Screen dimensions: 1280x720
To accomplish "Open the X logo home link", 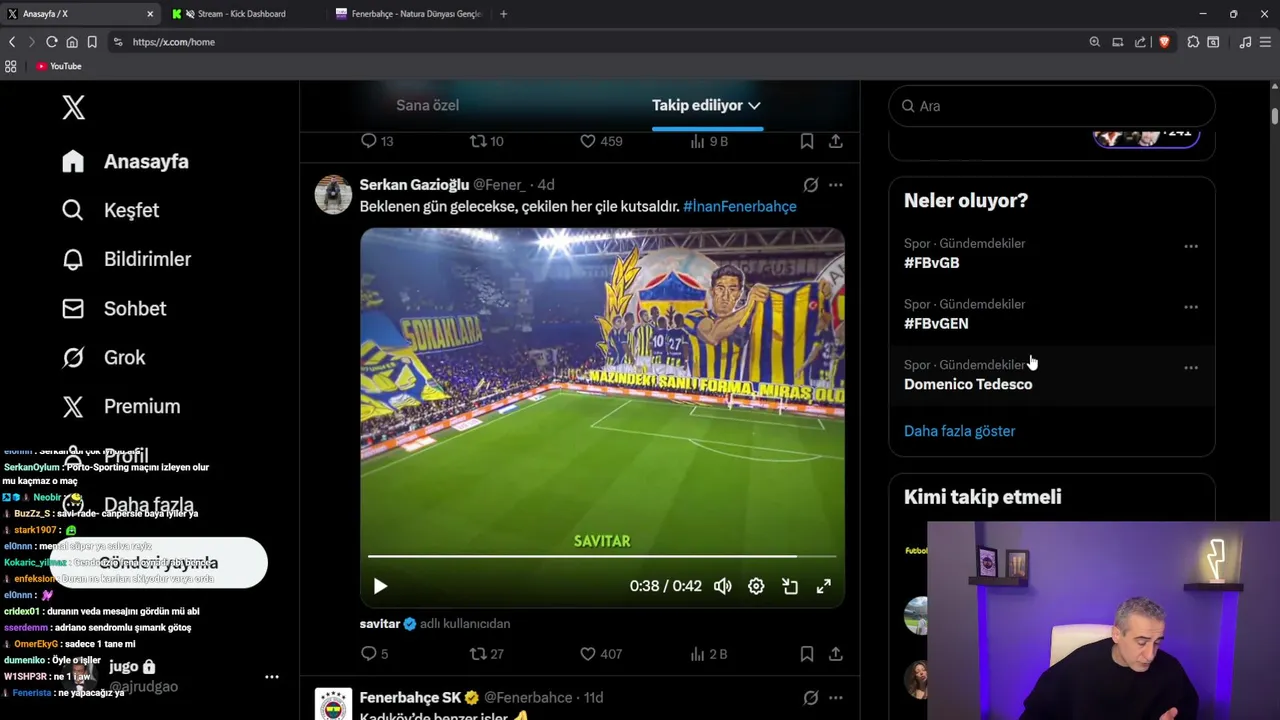I will pyautogui.click(x=73, y=107).
